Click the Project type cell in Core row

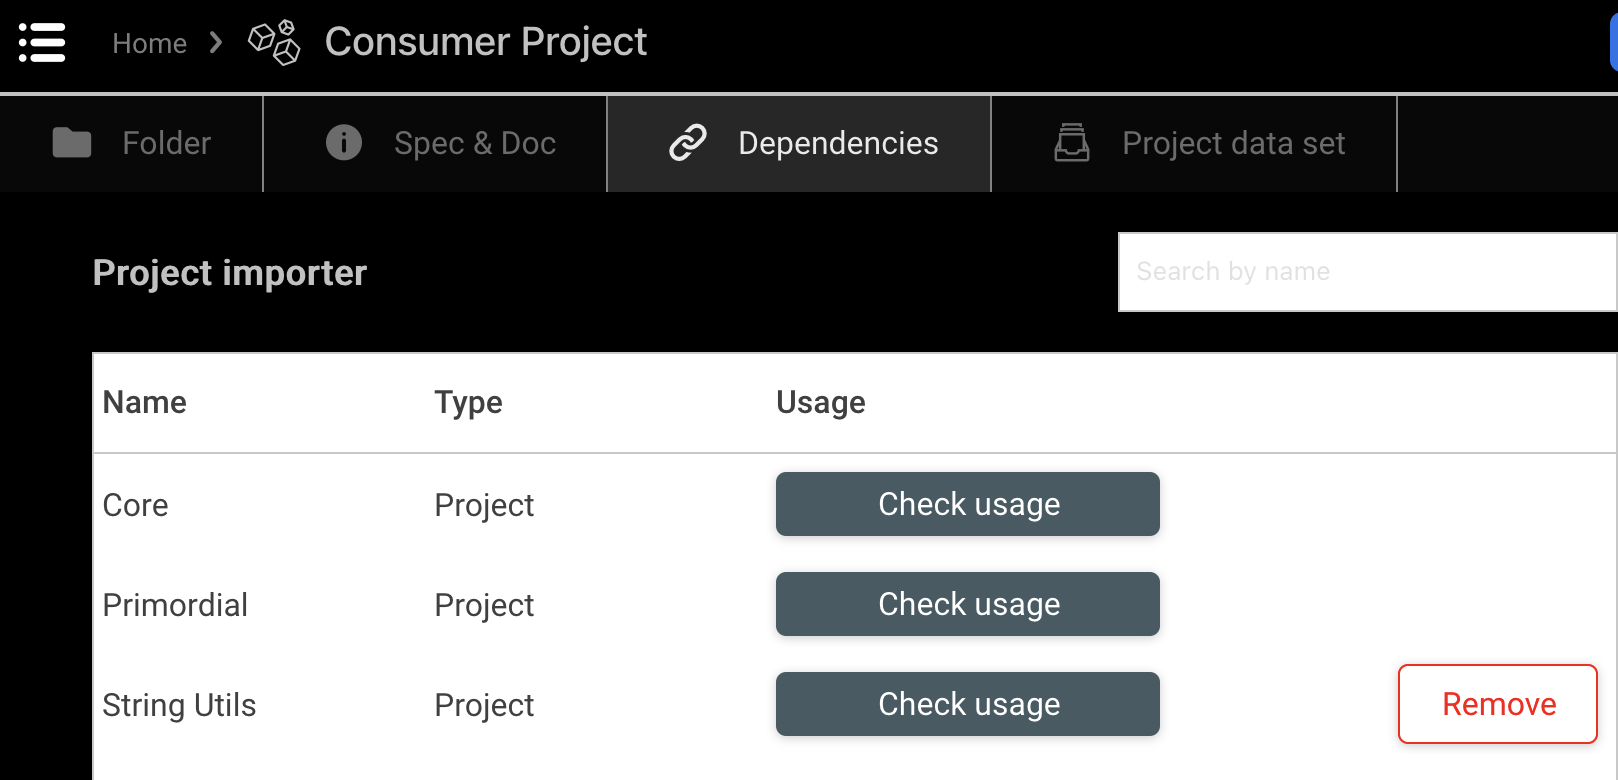484,505
